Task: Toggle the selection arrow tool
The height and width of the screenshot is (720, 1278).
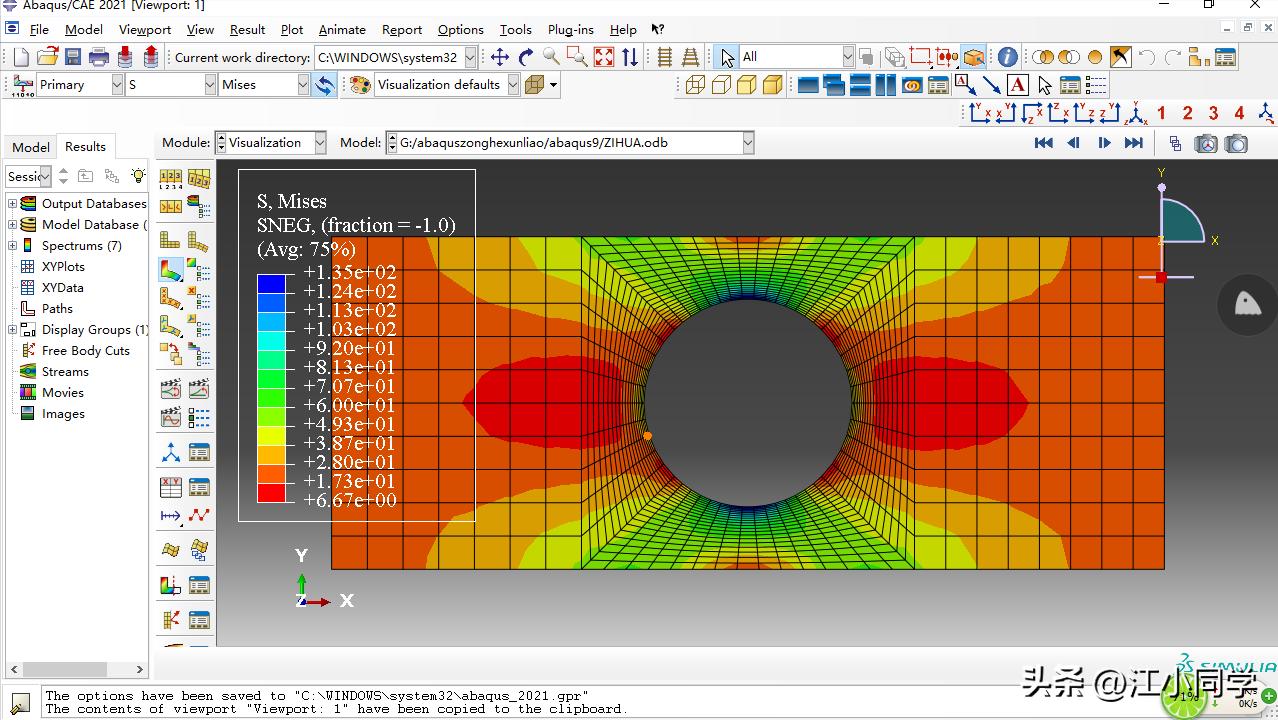Action: pyautogui.click(x=727, y=57)
